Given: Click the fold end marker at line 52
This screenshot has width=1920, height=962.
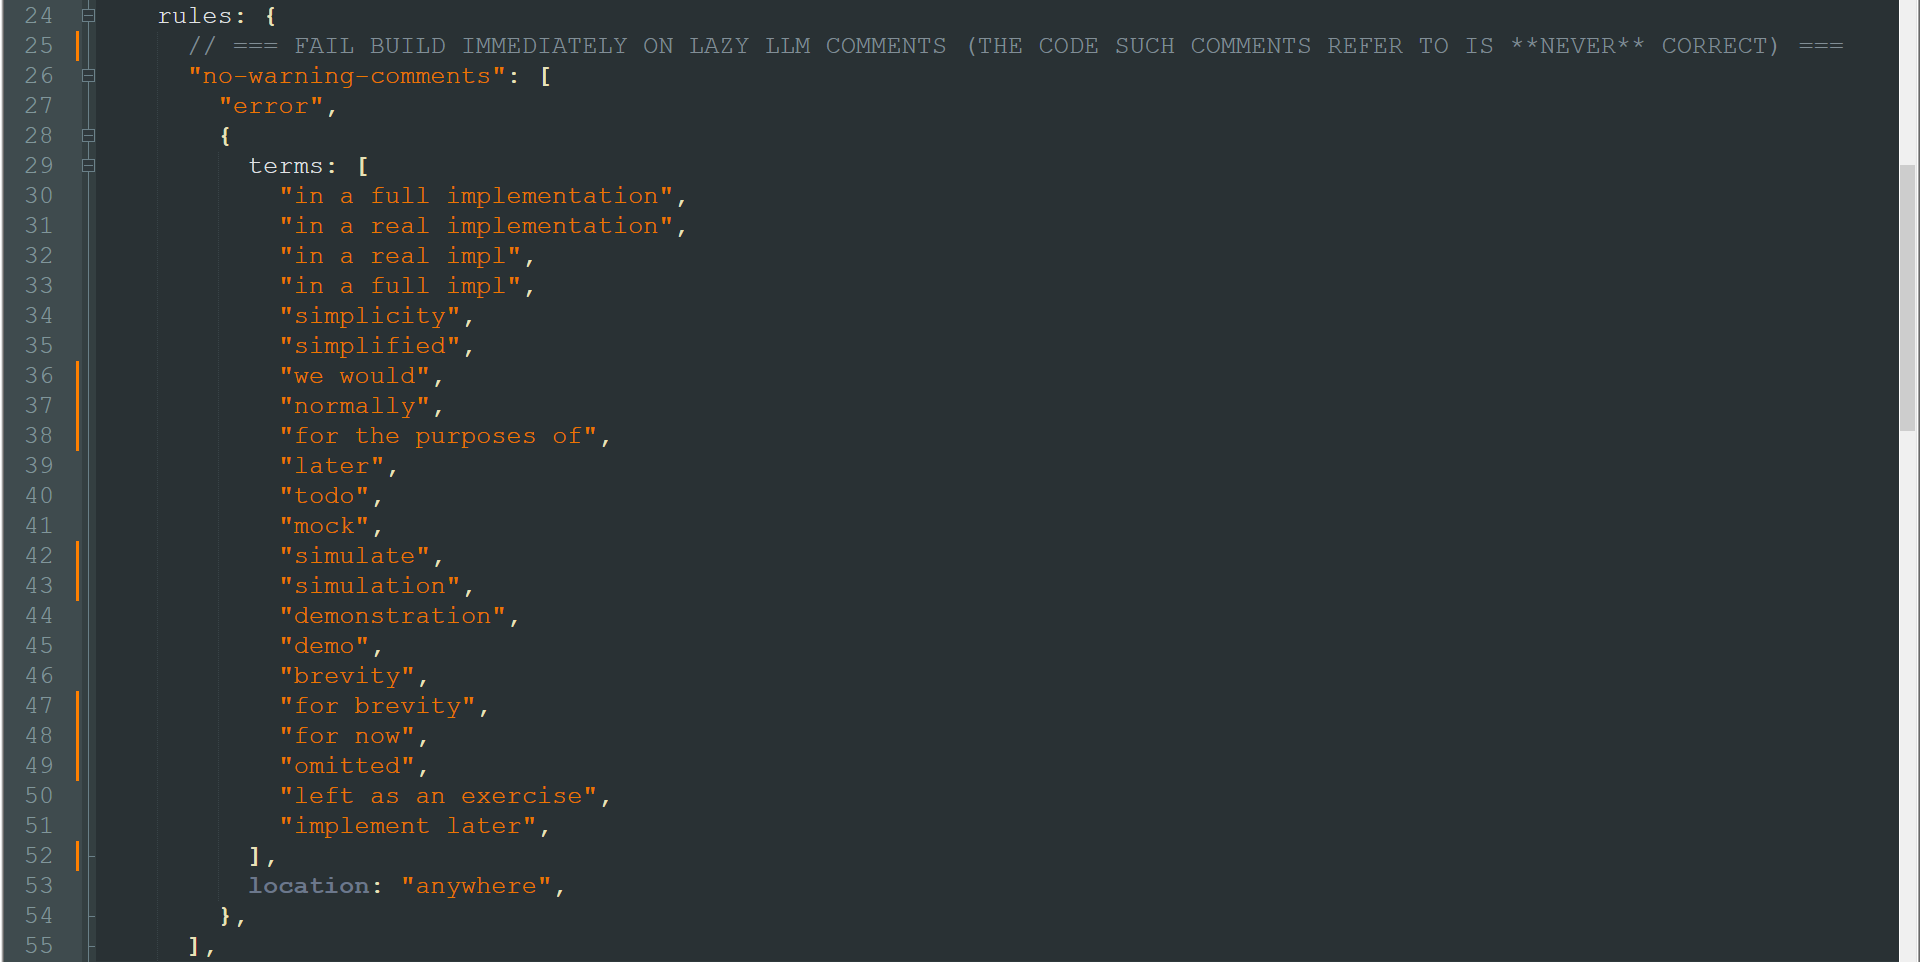Looking at the screenshot, I should [90, 856].
